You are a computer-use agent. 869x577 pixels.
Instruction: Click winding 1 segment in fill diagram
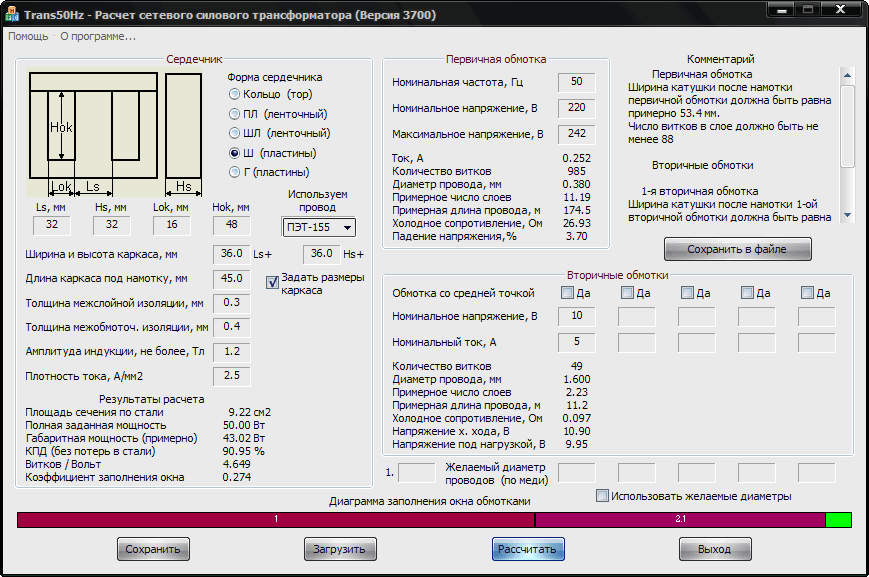[x=276, y=519]
